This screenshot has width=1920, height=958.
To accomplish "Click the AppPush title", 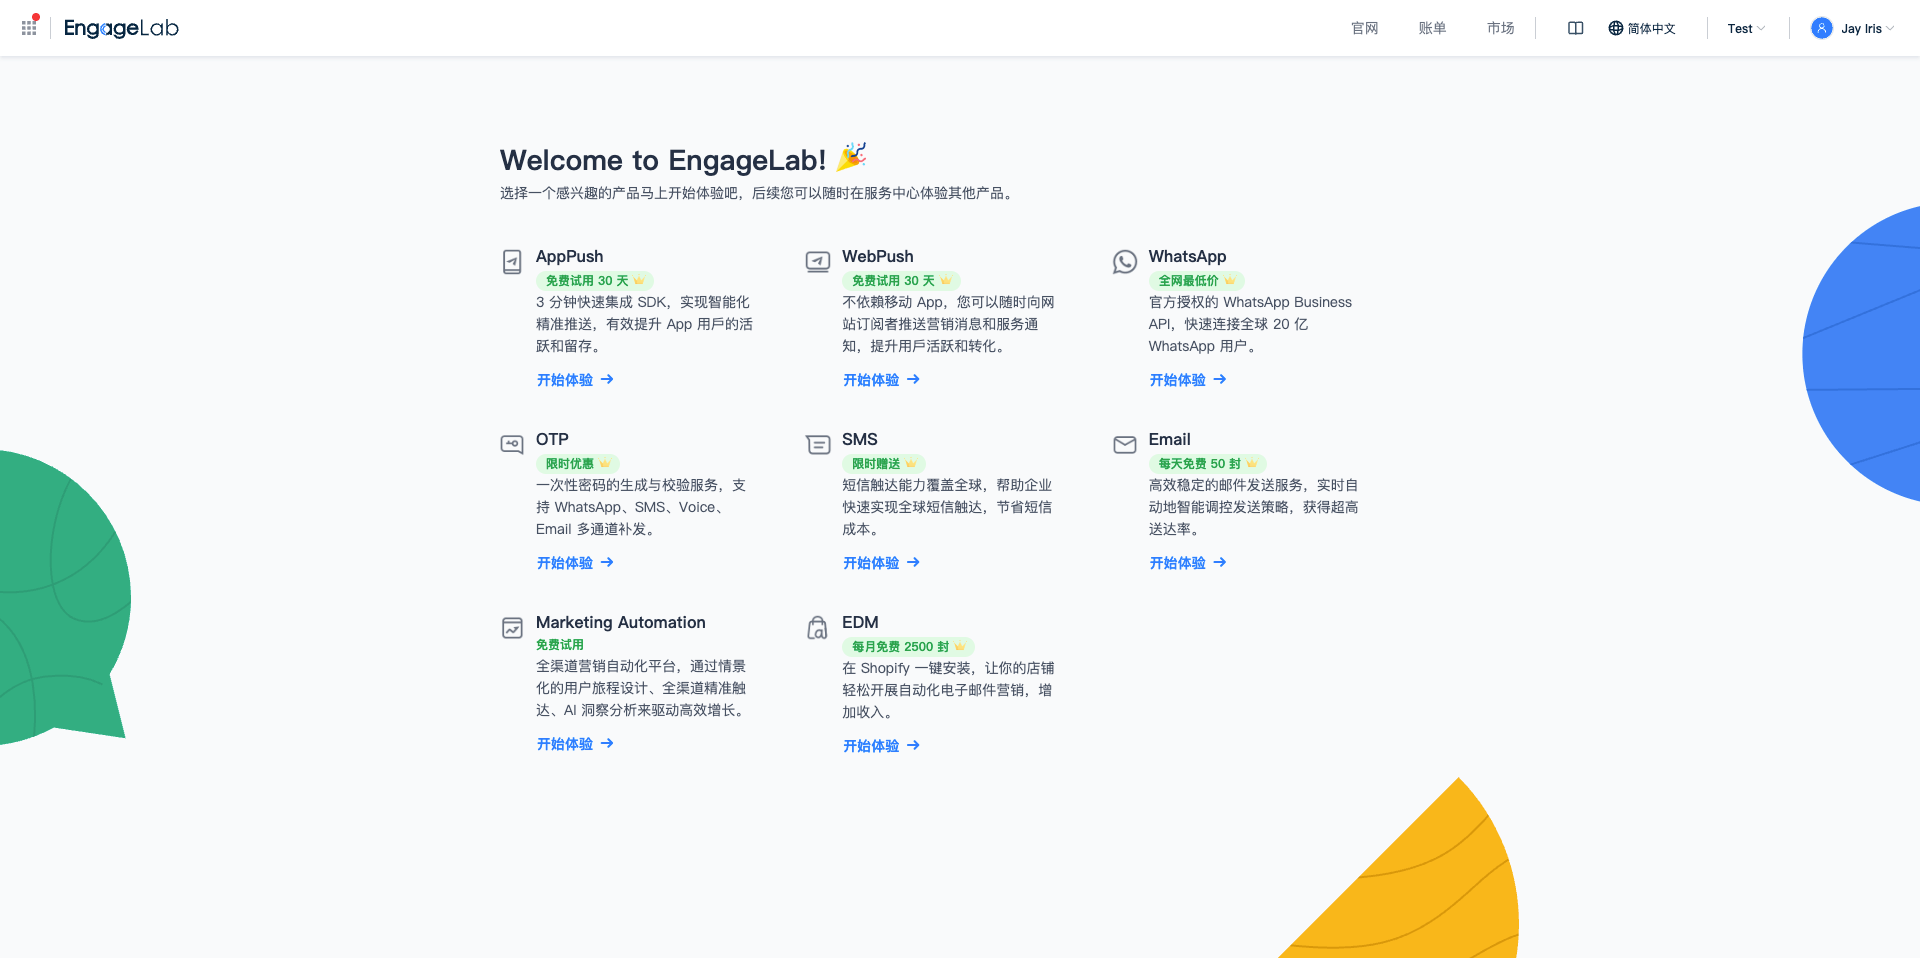I will (x=569, y=256).
